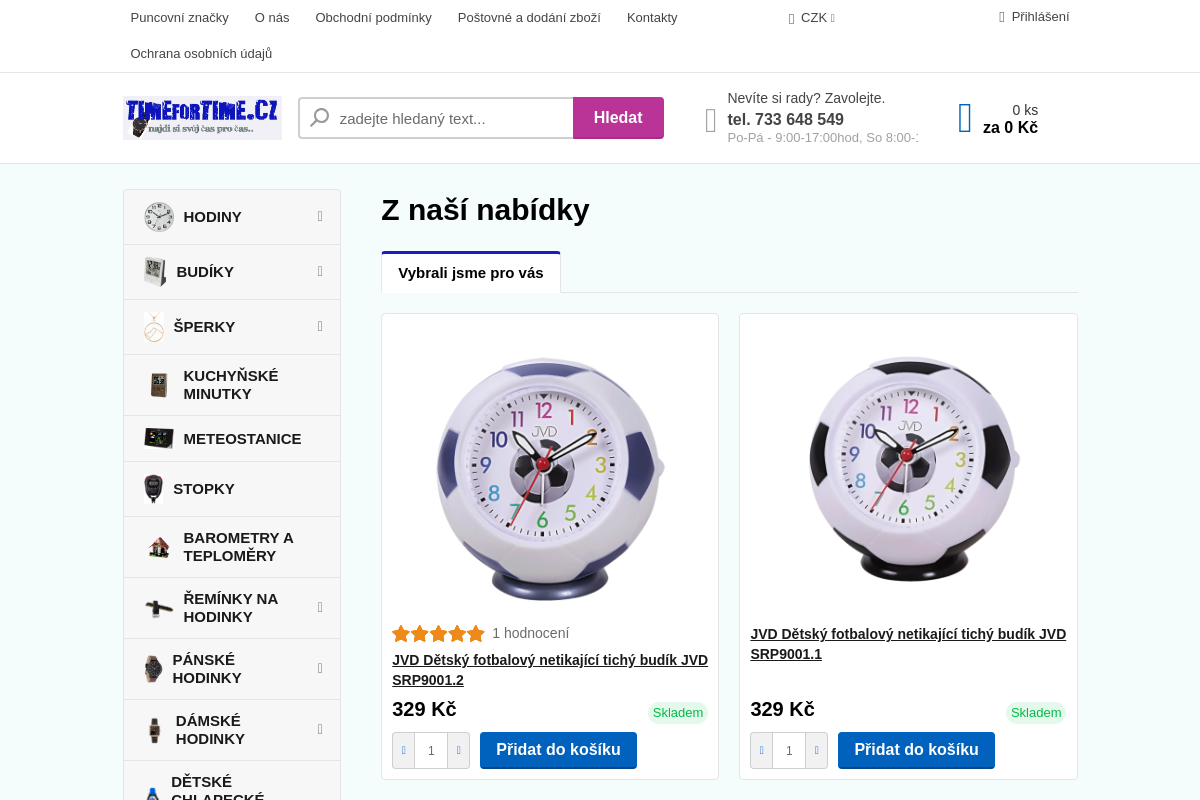The height and width of the screenshot is (800, 1200).
Task: Click the Stopky stopwatch category icon
Action: click(x=153, y=489)
